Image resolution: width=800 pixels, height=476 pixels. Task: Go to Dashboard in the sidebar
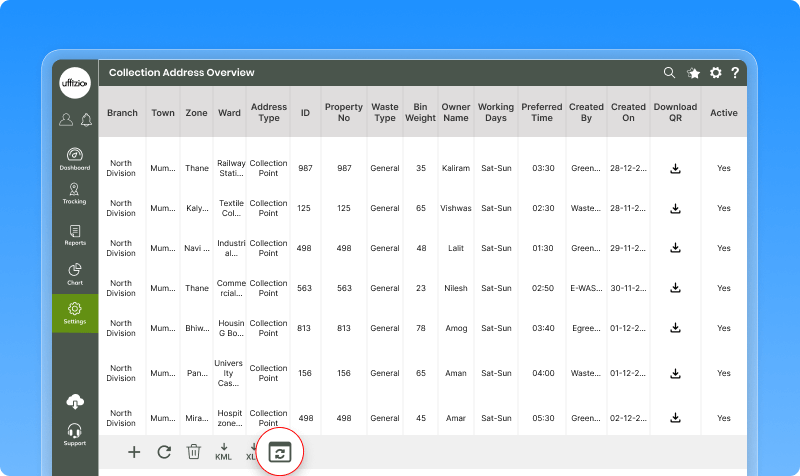[75, 159]
